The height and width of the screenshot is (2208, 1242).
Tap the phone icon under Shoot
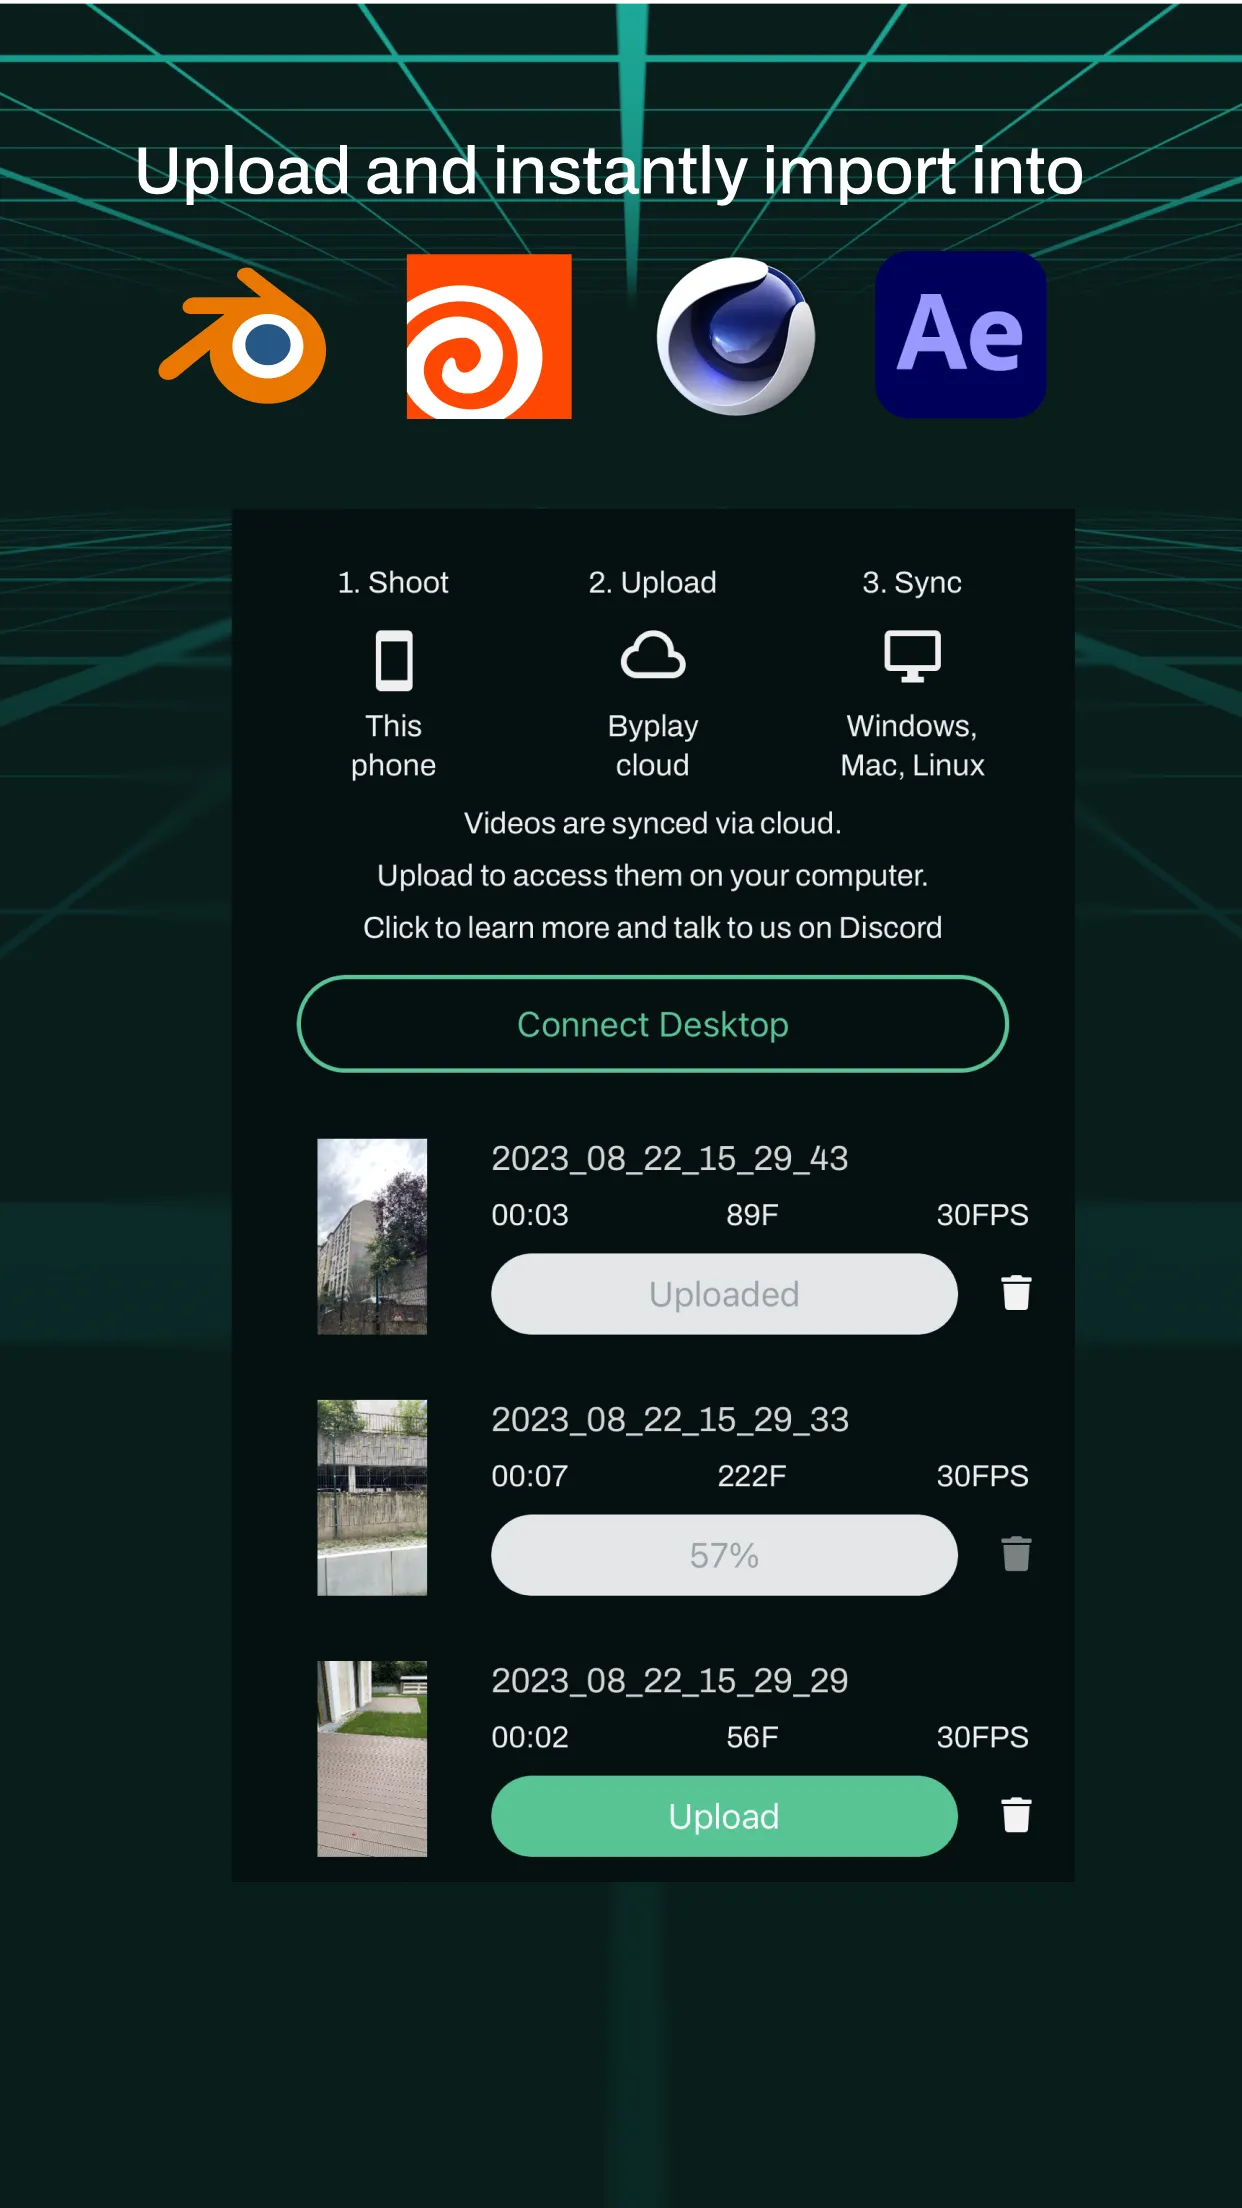394,660
